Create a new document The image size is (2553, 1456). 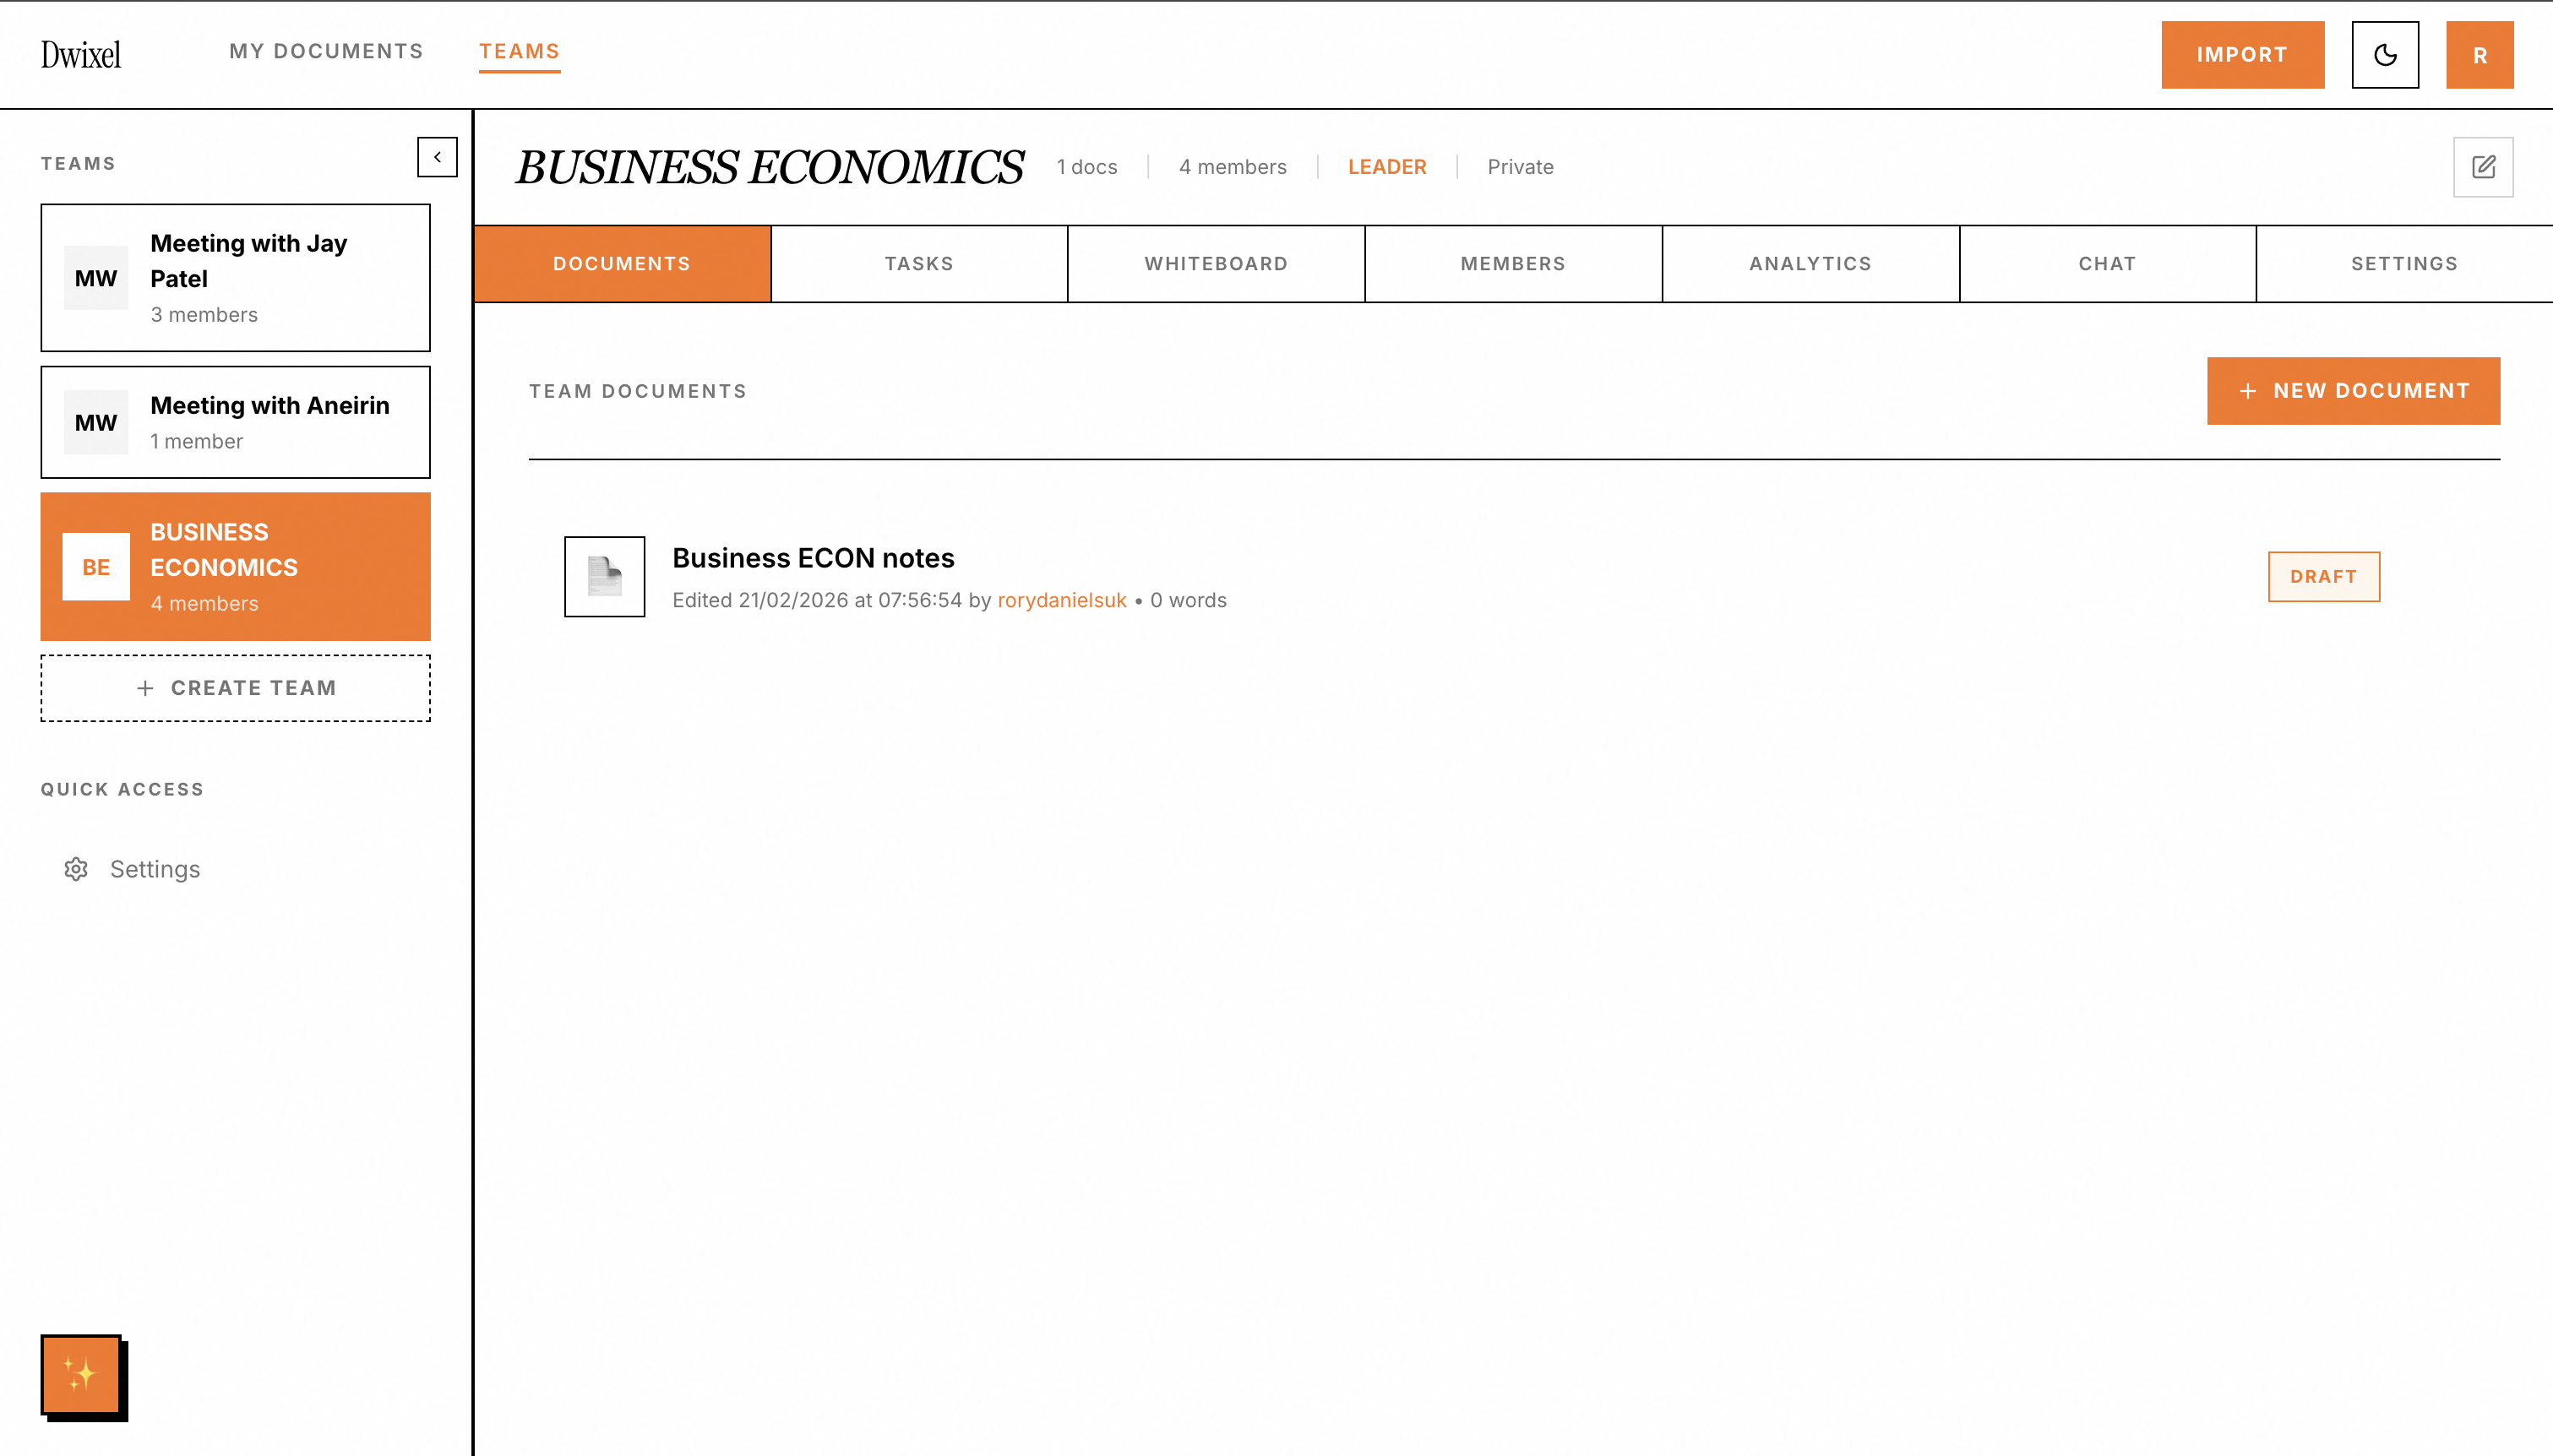pyautogui.click(x=2353, y=390)
